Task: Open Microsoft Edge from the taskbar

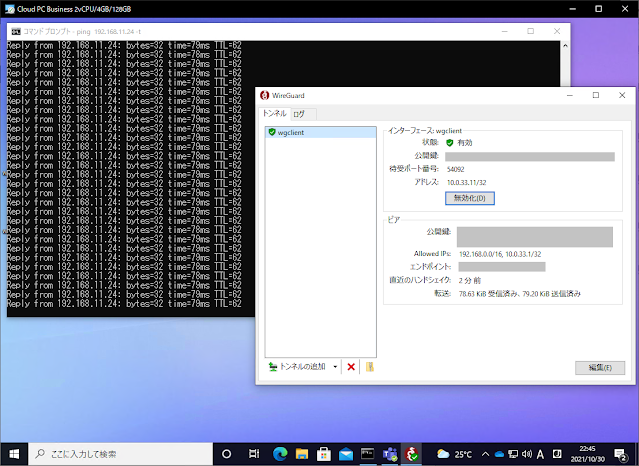Action: [x=280, y=454]
